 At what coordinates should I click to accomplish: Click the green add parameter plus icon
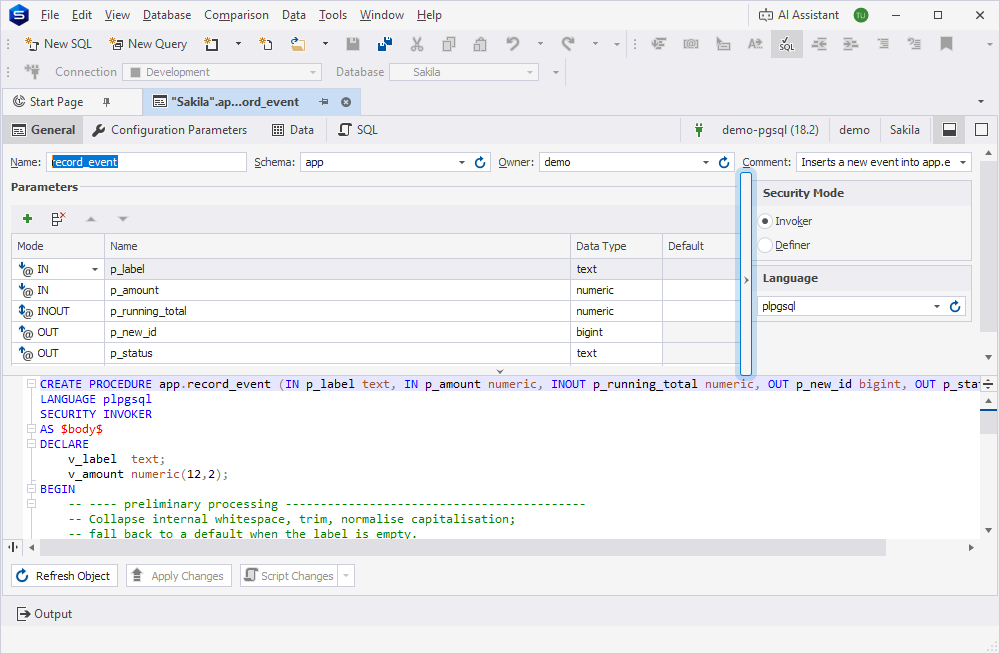click(27, 219)
